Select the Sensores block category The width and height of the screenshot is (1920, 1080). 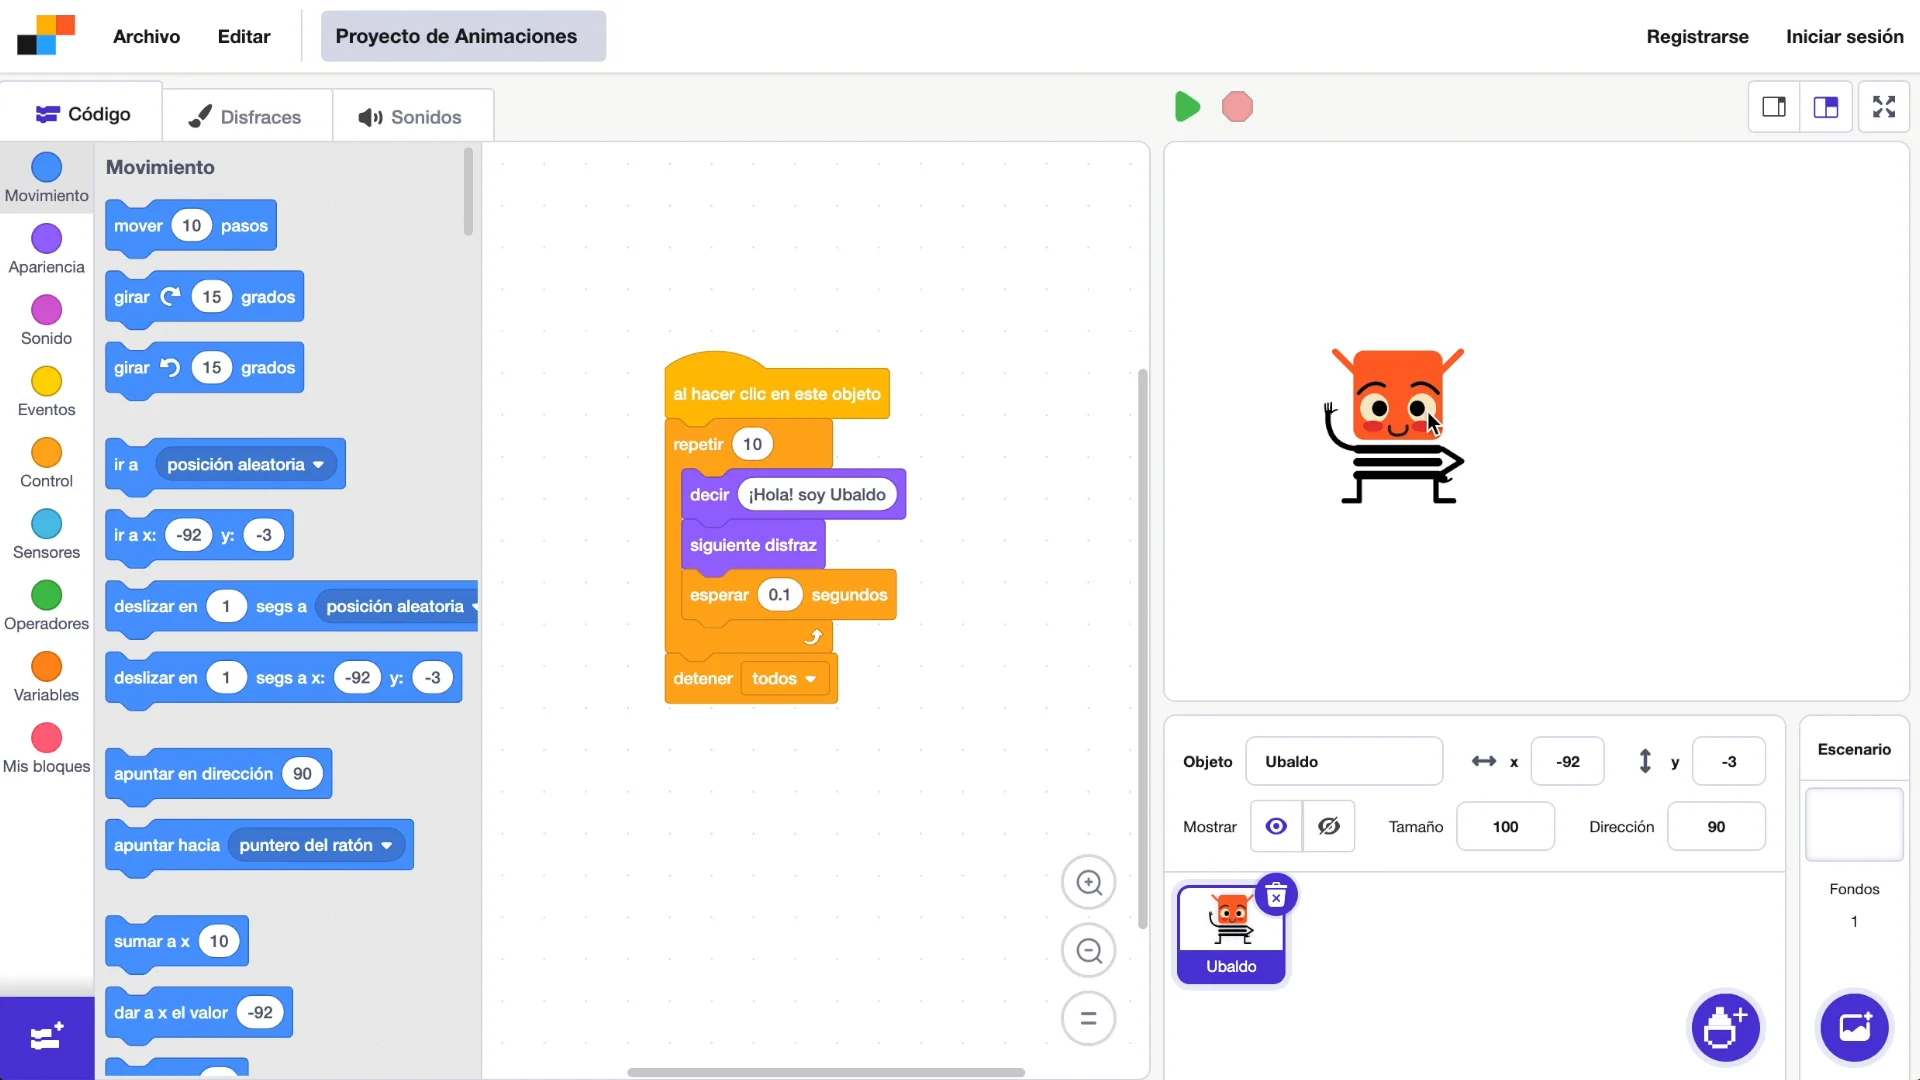(47, 535)
